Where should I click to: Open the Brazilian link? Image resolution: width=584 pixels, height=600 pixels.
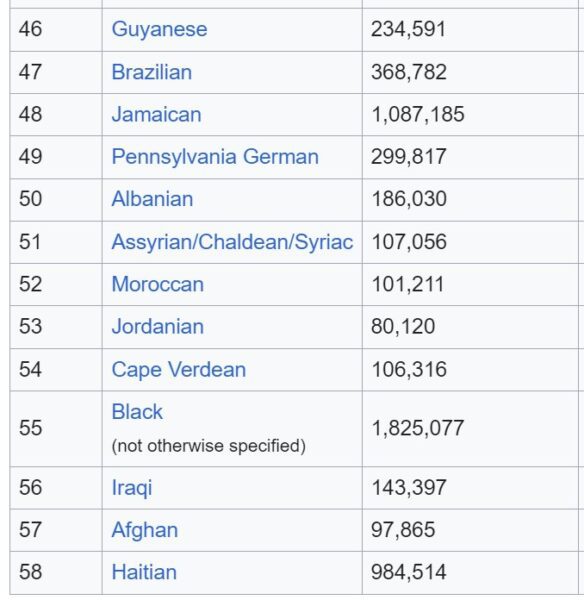pyautogui.click(x=152, y=72)
